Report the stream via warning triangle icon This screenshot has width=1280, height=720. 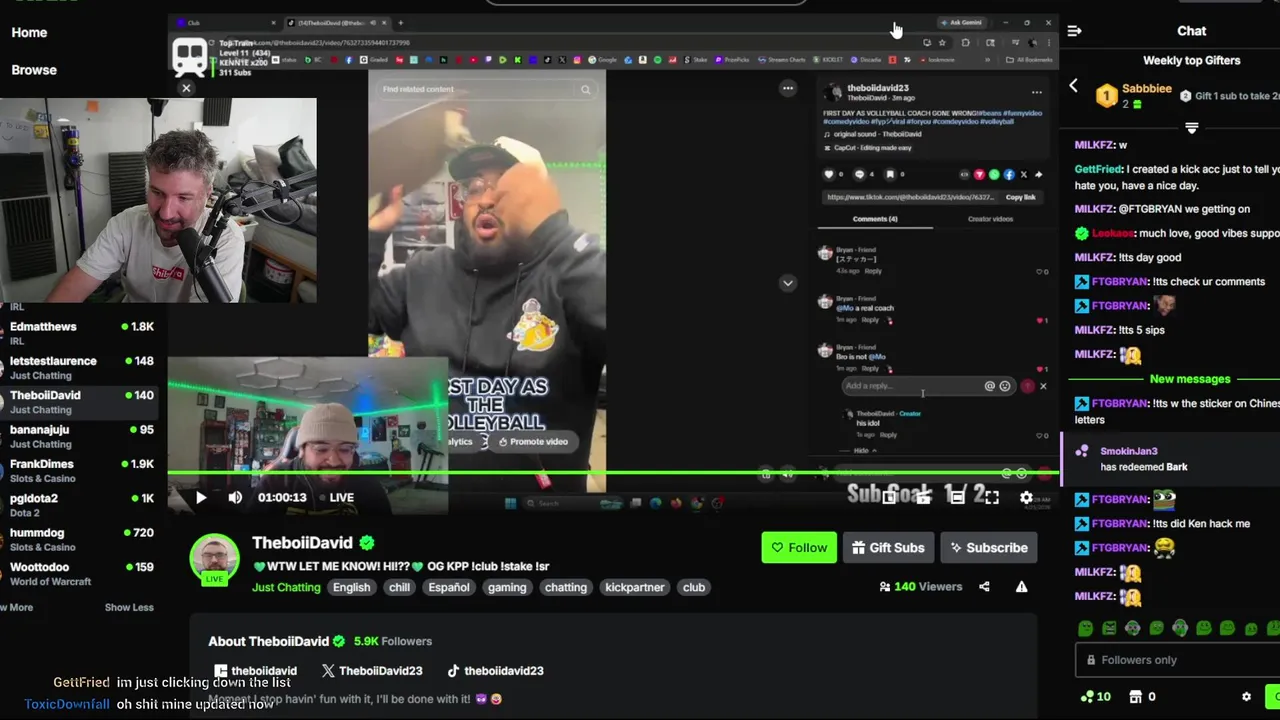pos(1021,587)
